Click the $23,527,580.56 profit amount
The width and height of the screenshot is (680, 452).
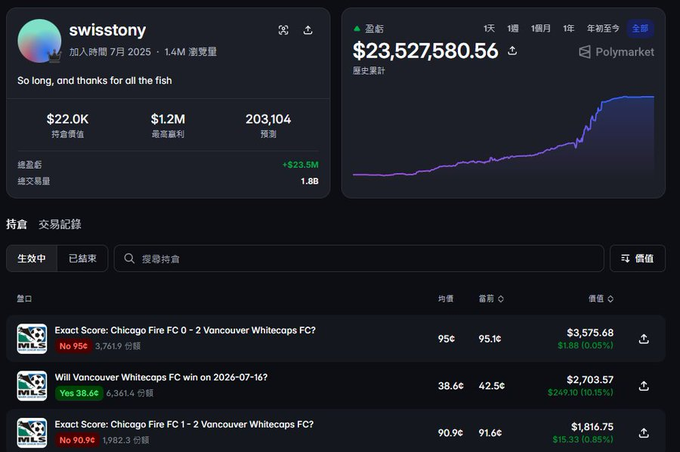pyautogui.click(x=425, y=51)
